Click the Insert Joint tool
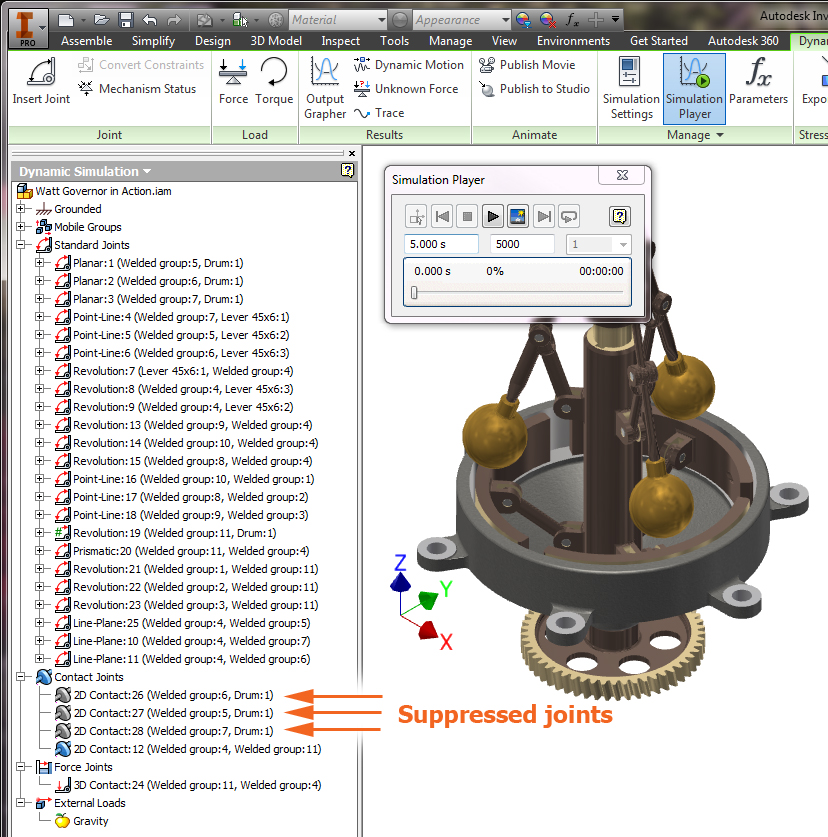 click(41, 81)
